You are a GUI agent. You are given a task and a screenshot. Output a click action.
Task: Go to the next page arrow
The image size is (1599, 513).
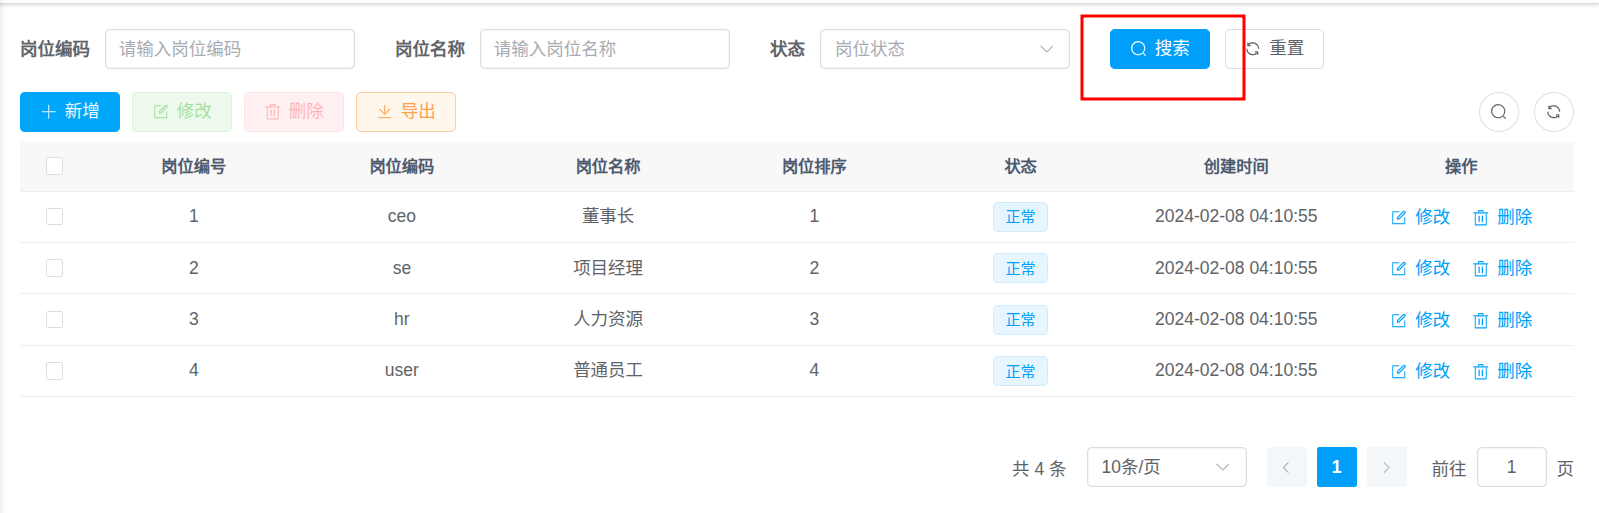(1386, 467)
